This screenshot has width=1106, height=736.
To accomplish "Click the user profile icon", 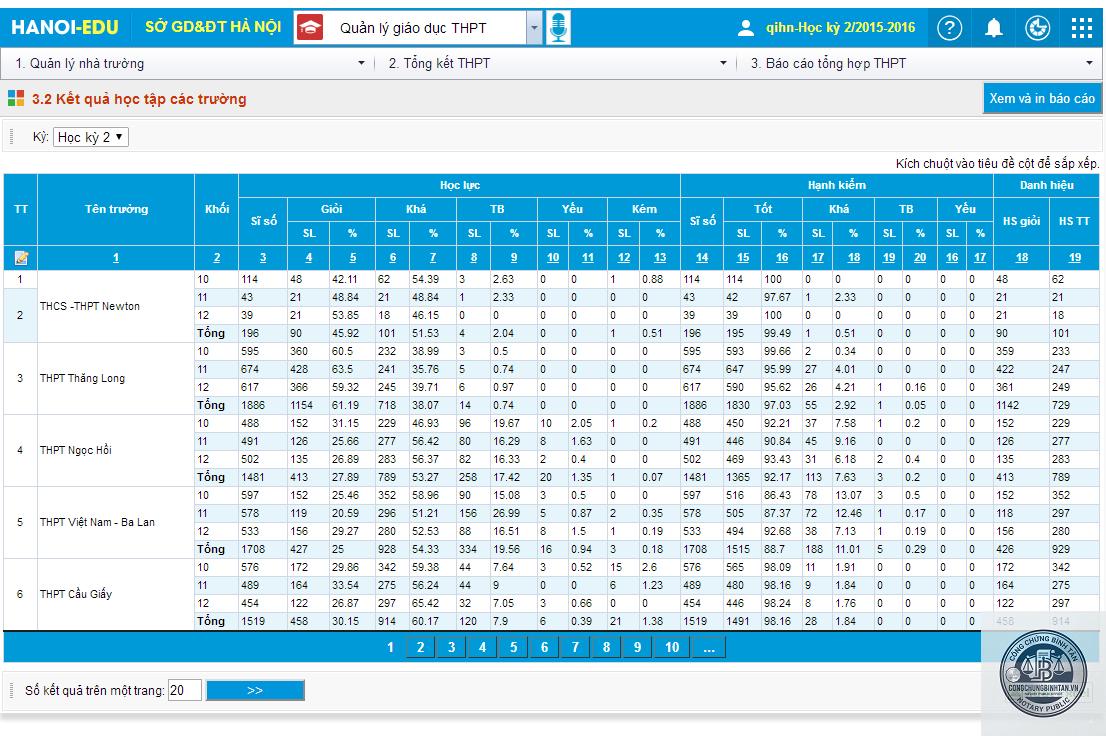I will coord(746,28).
